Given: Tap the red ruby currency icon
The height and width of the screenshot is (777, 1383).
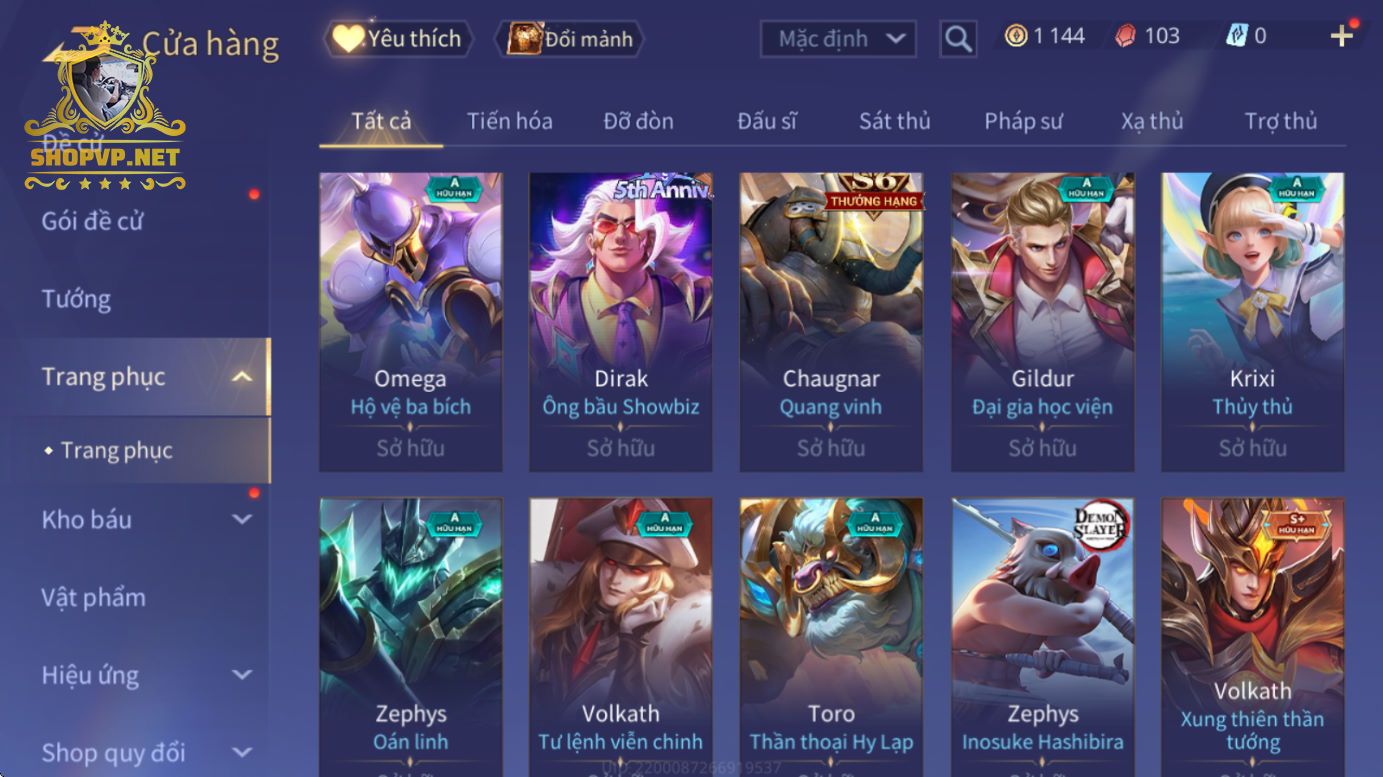Looking at the screenshot, I should coord(1125,36).
